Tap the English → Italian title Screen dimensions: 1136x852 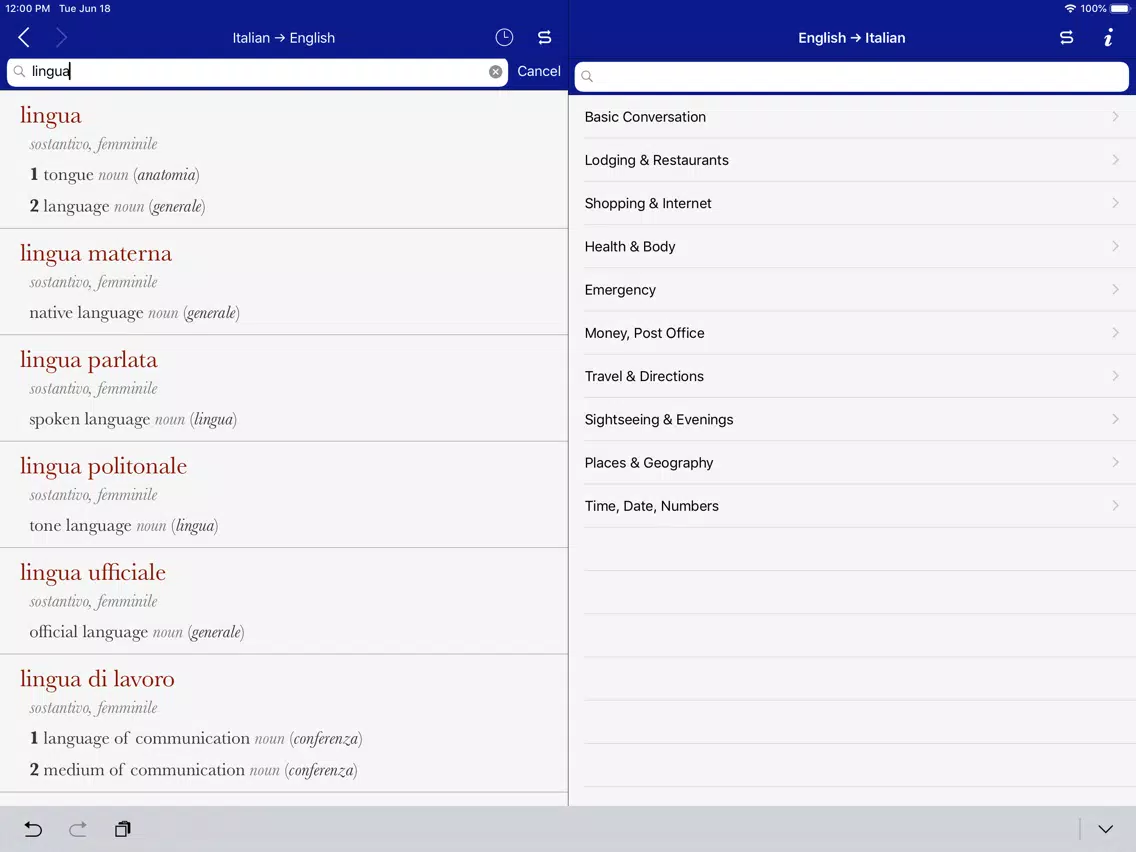tap(851, 38)
